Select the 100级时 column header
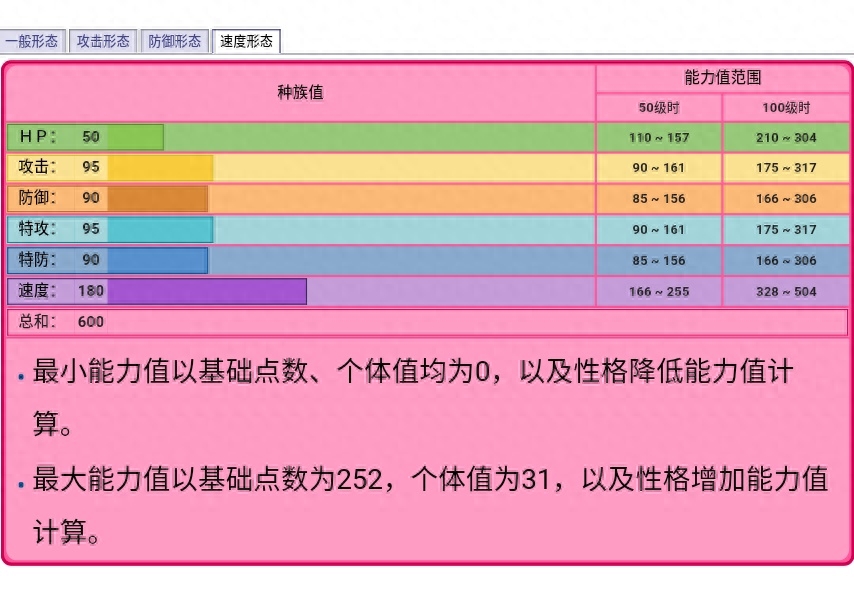Image resolution: width=854 pixels, height=600 pixels. pos(785,108)
